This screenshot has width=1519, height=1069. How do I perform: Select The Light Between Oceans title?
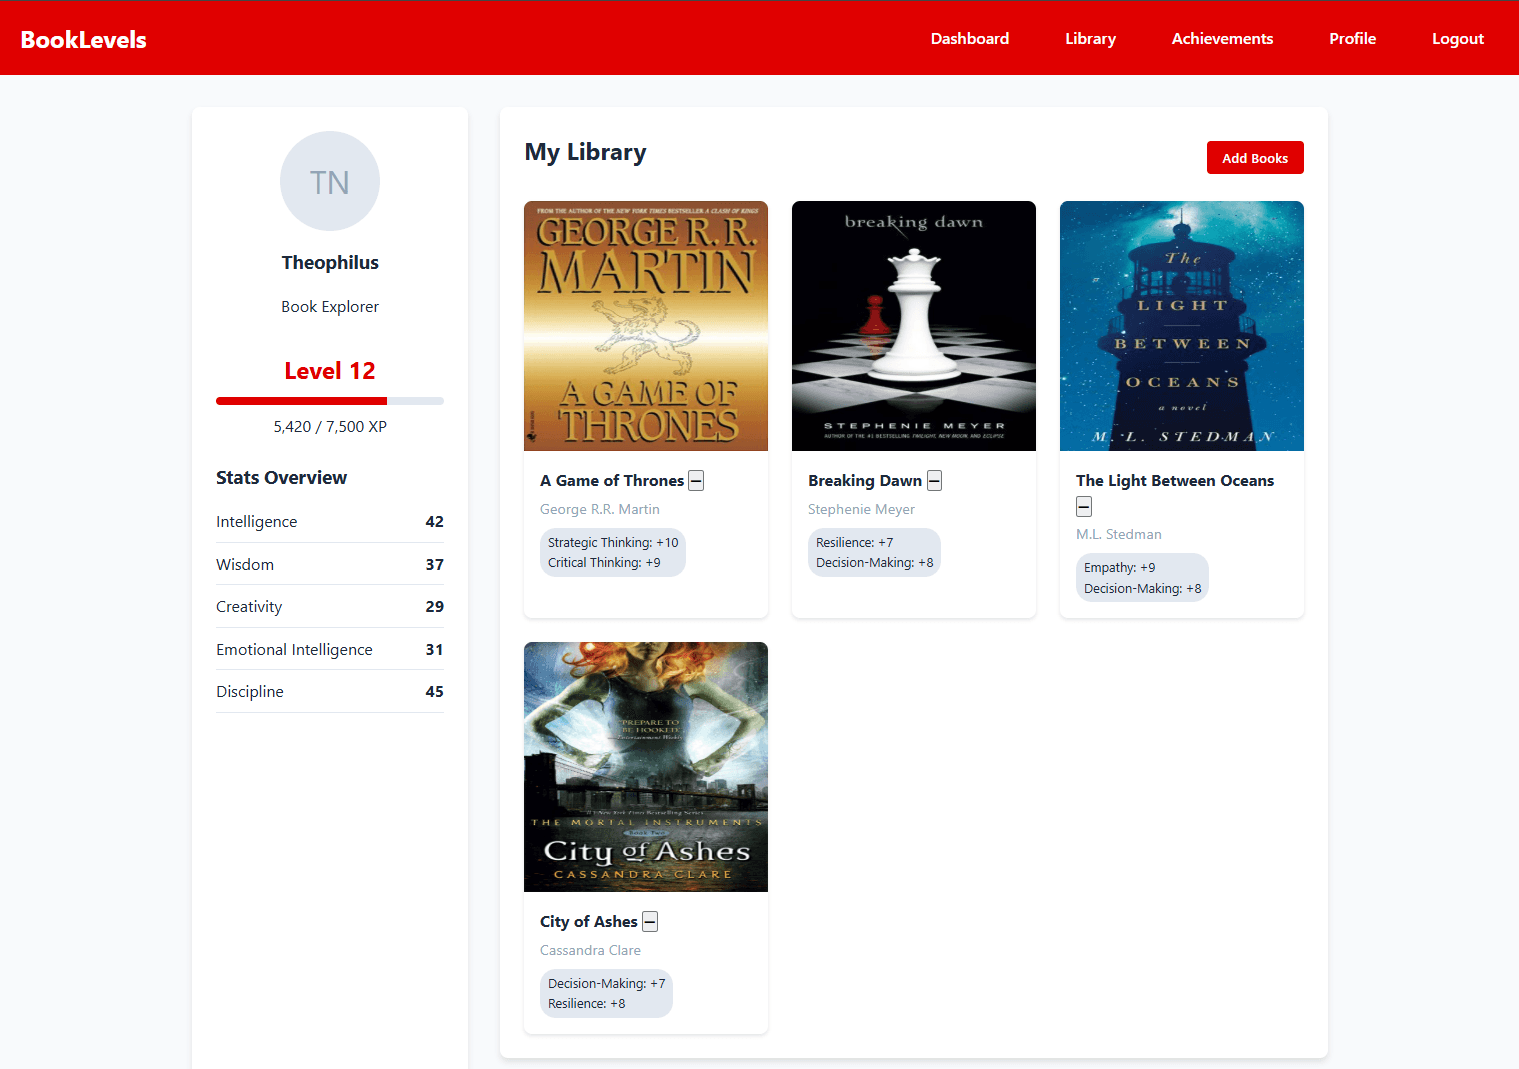click(x=1175, y=481)
